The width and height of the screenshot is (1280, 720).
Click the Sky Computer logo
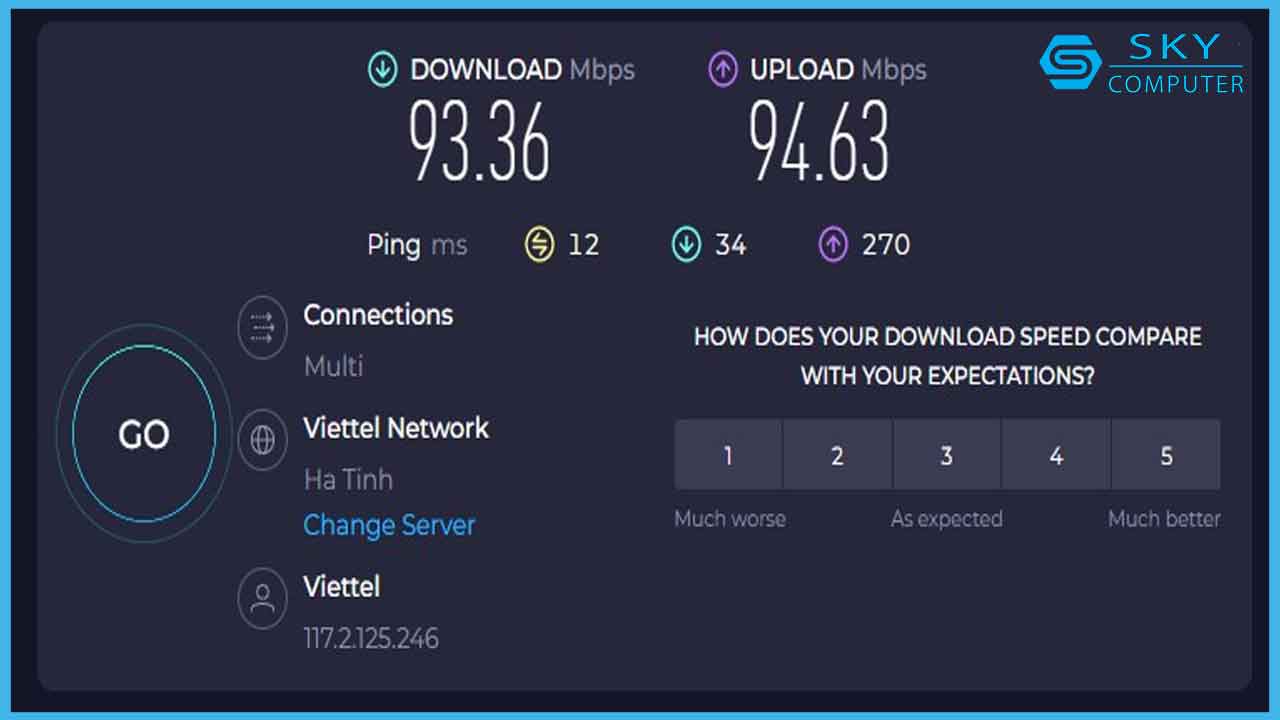pyautogui.click(x=1141, y=63)
